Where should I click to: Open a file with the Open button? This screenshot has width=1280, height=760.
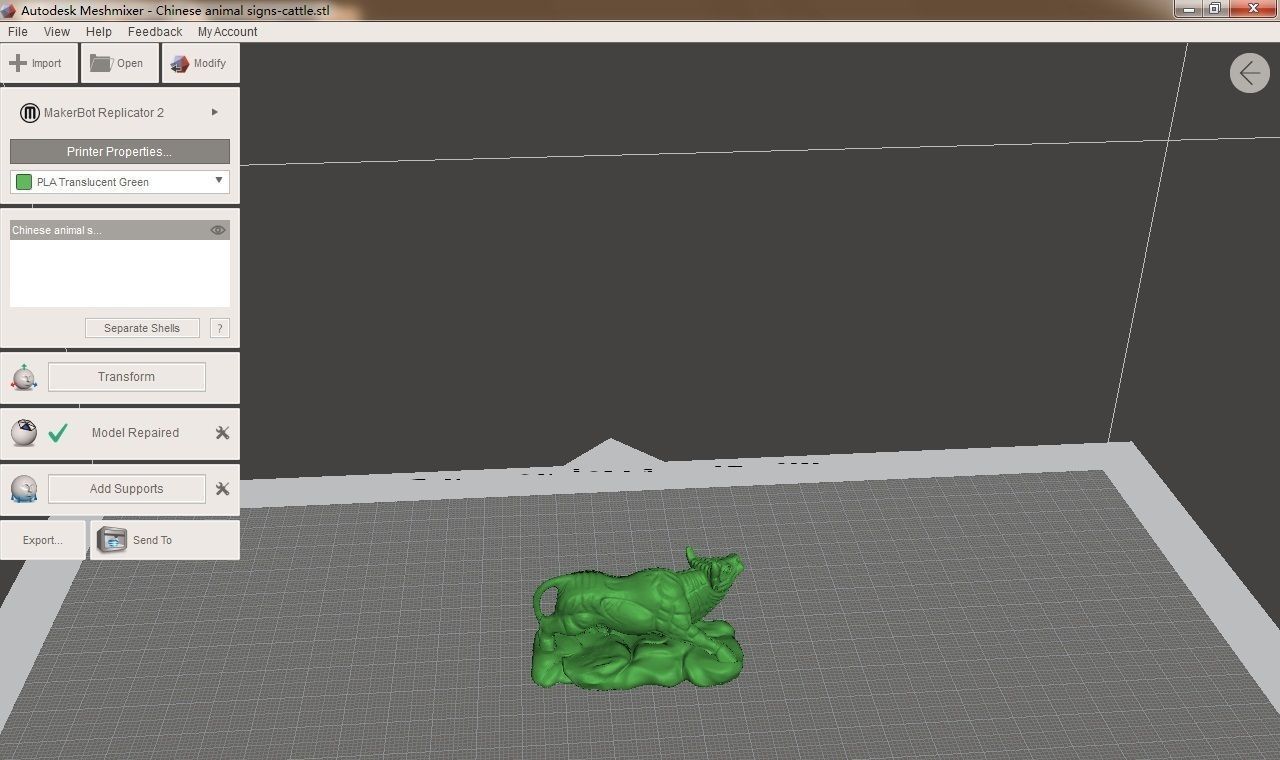(119, 63)
